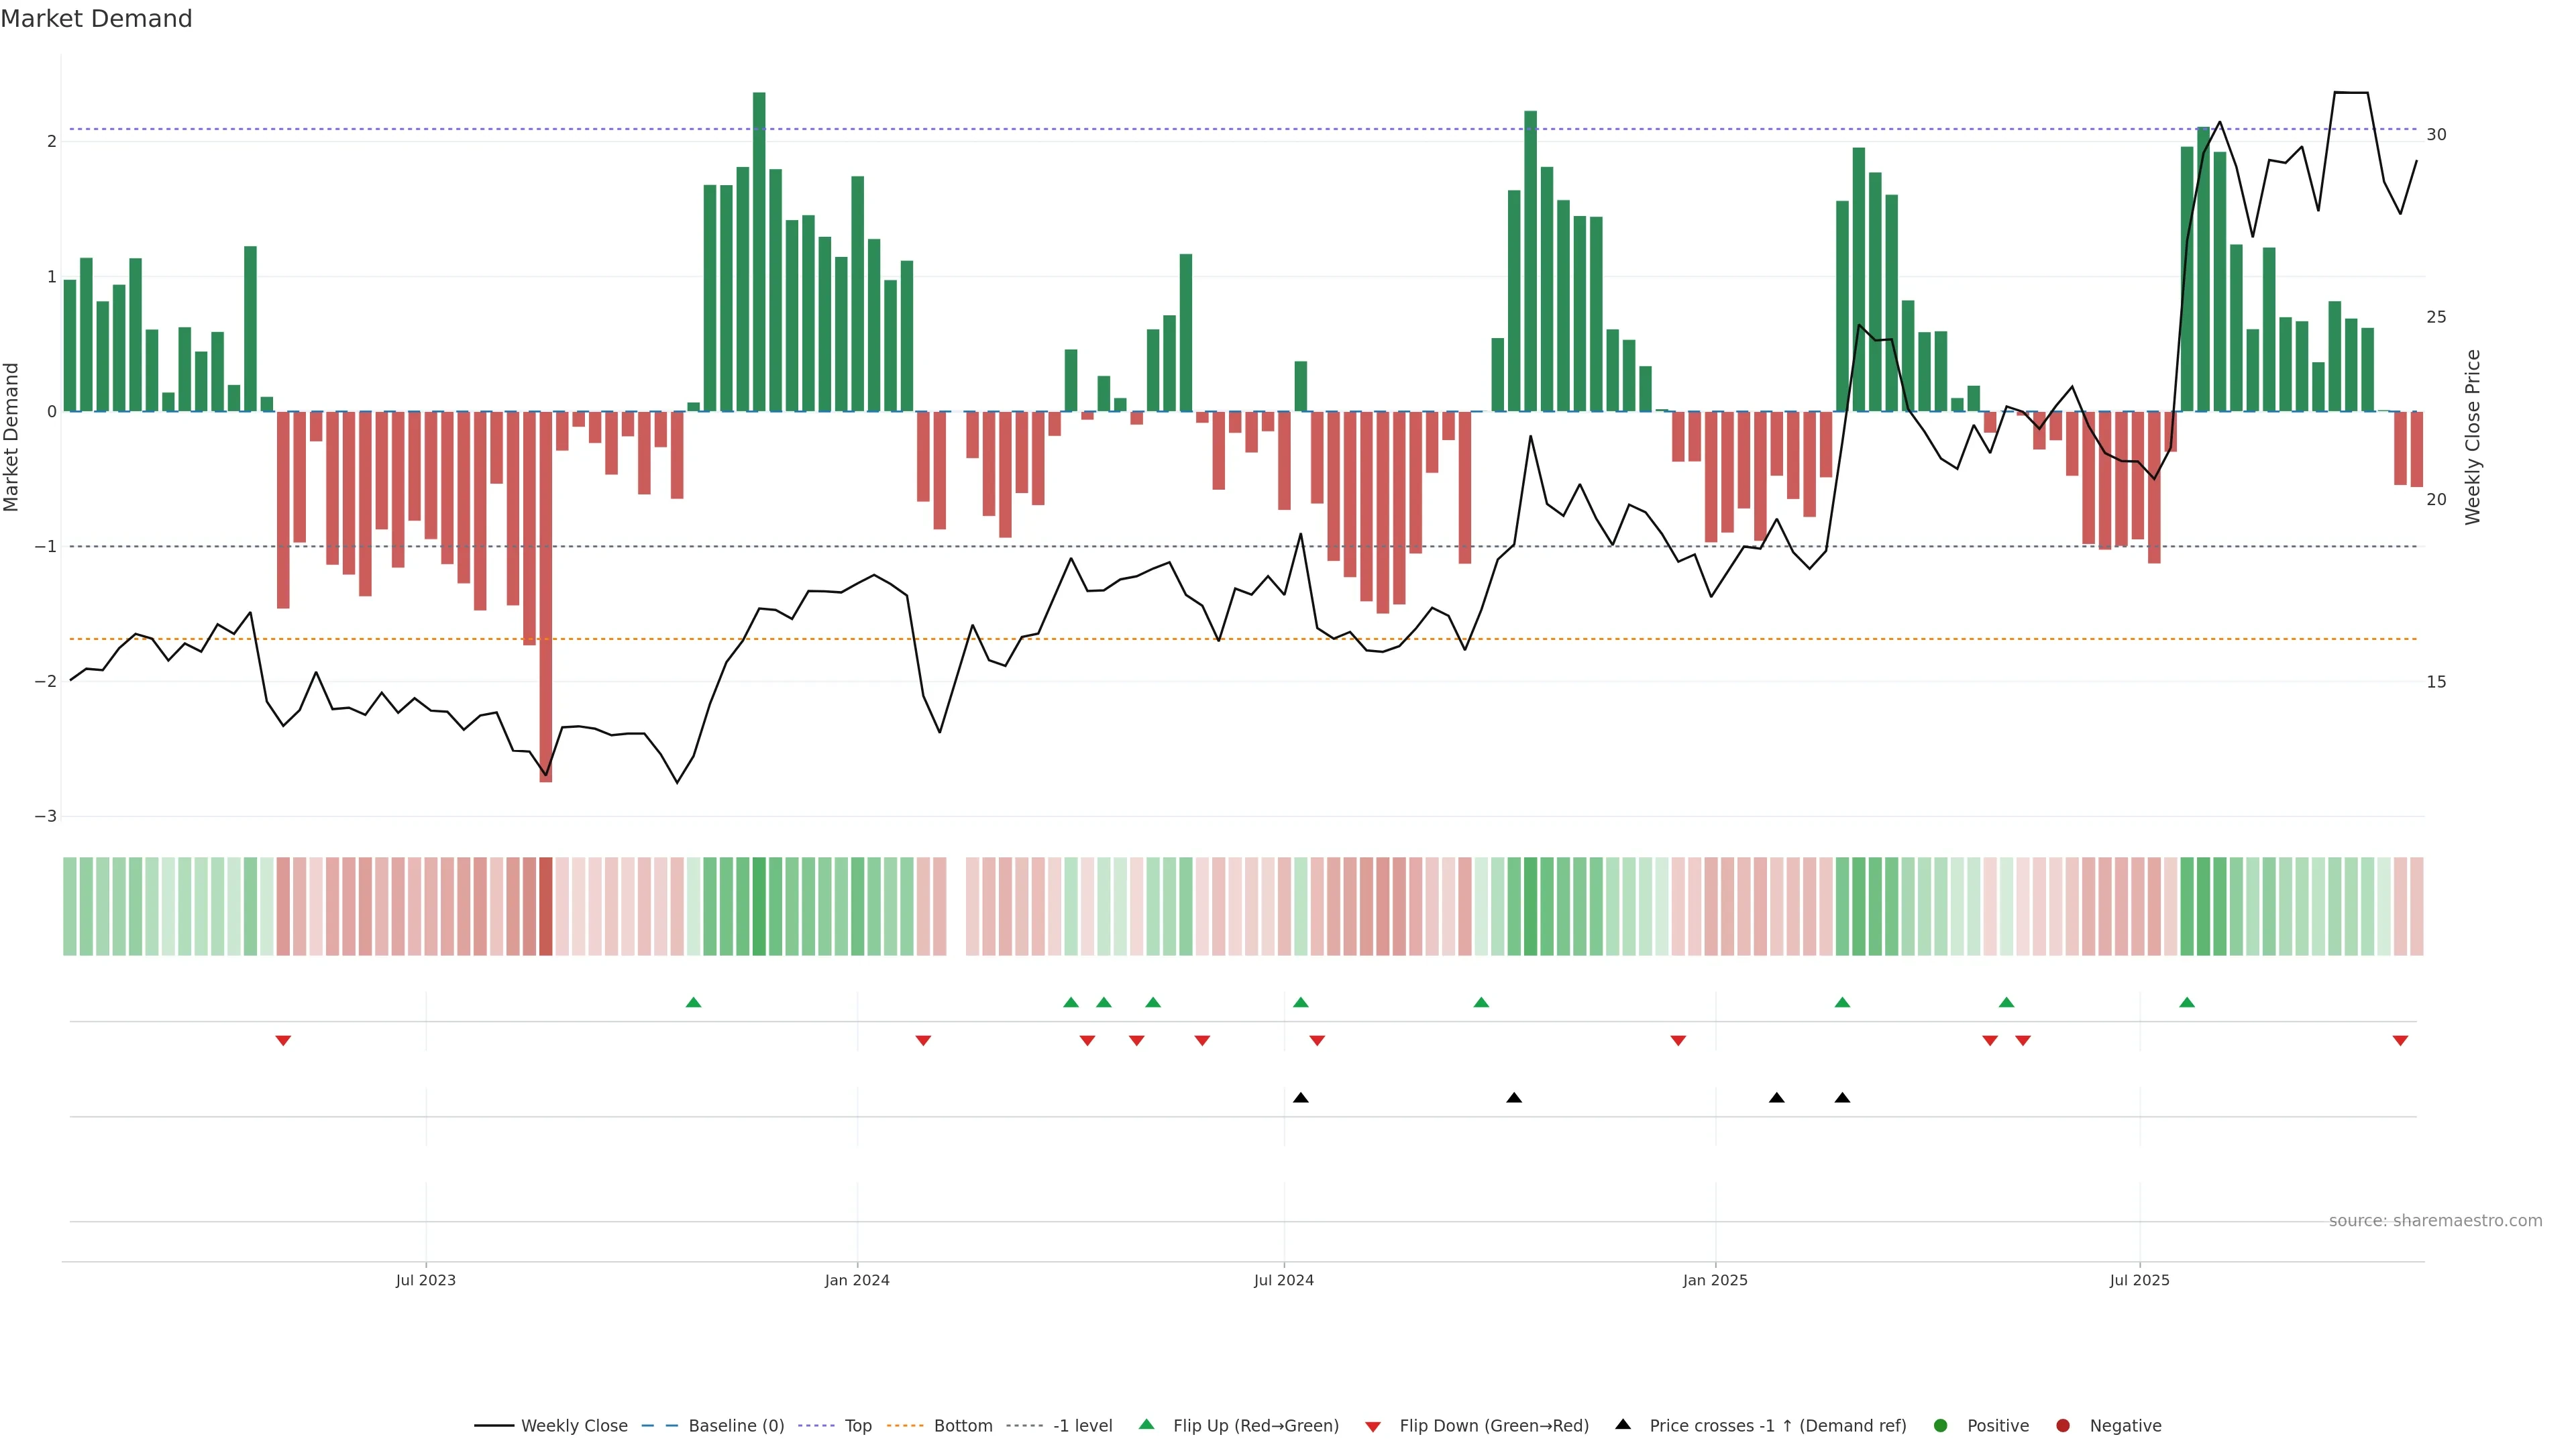Click the dark red Negative legend dot
2576x1449 pixels.
(2062, 1425)
